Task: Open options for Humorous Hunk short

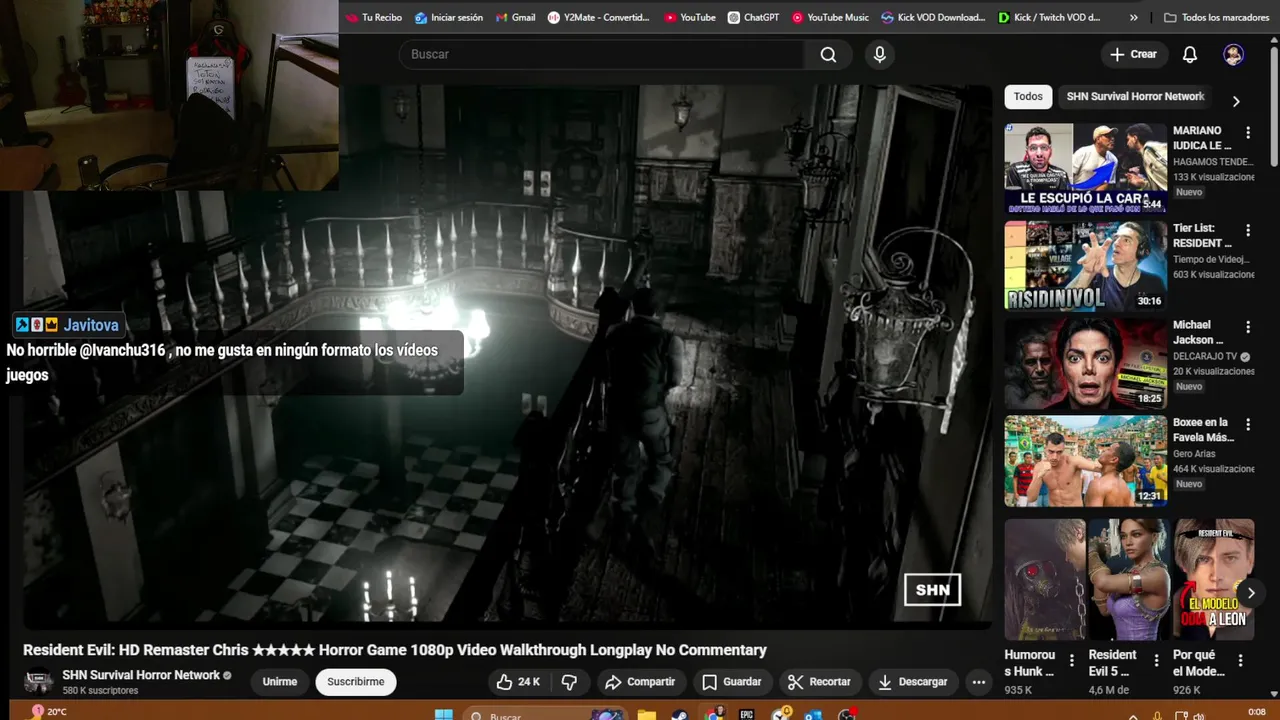Action: tap(1071, 661)
